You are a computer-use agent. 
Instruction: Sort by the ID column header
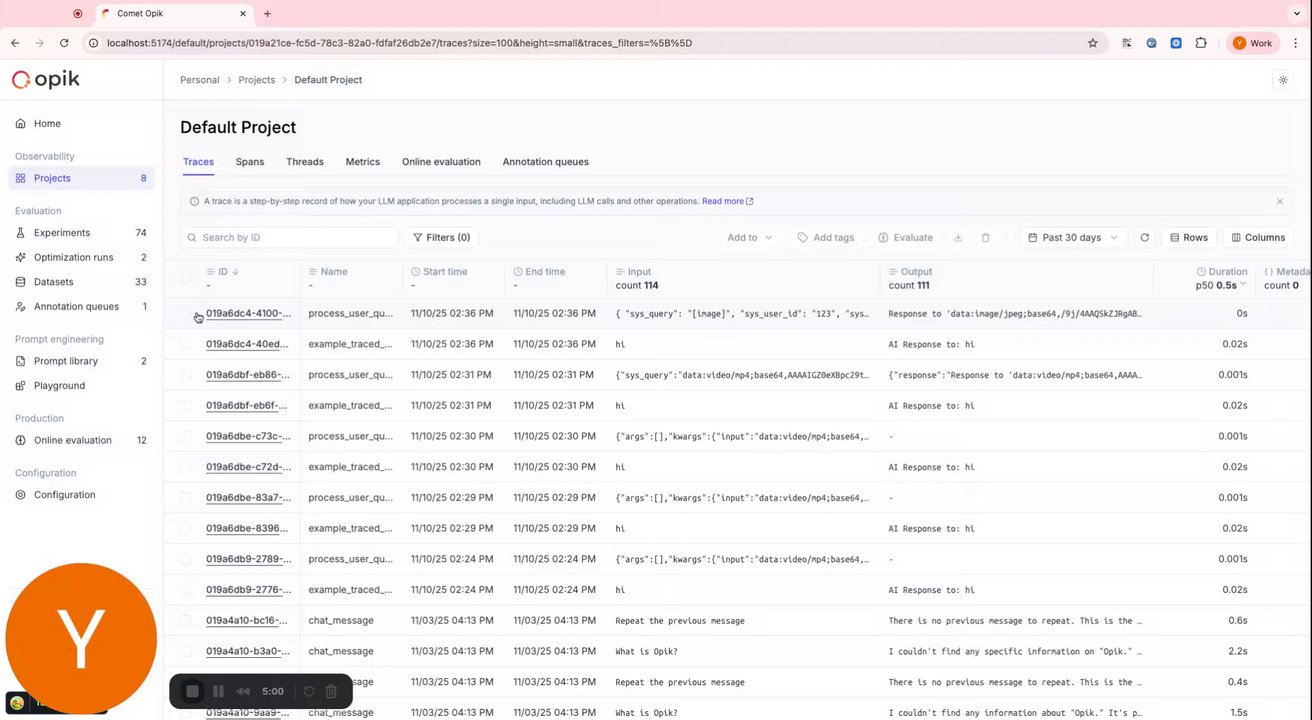point(222,272)
